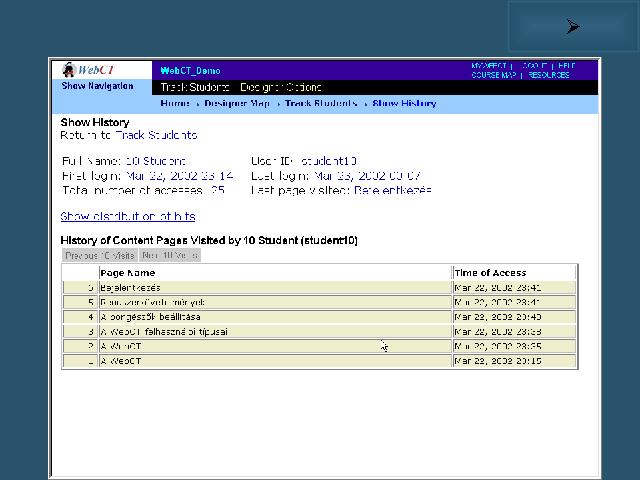Return to Track Students link

[156, 135]
